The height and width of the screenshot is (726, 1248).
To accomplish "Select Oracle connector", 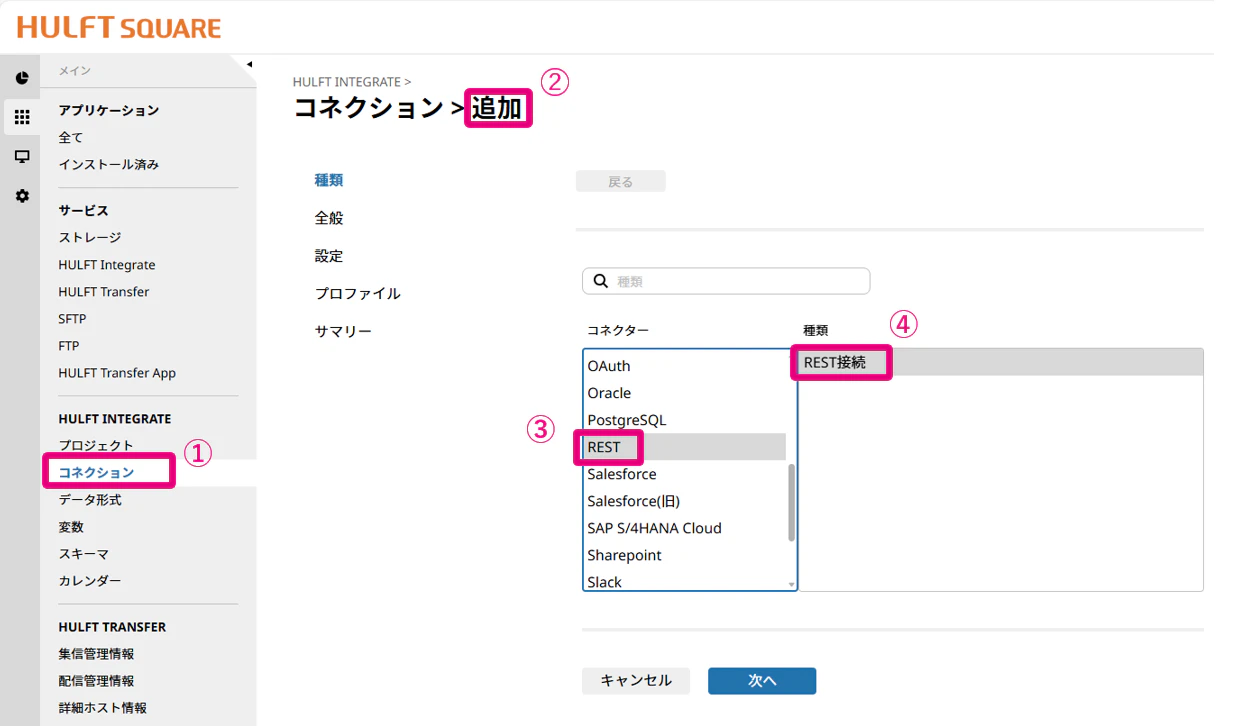I will [684, 393].
